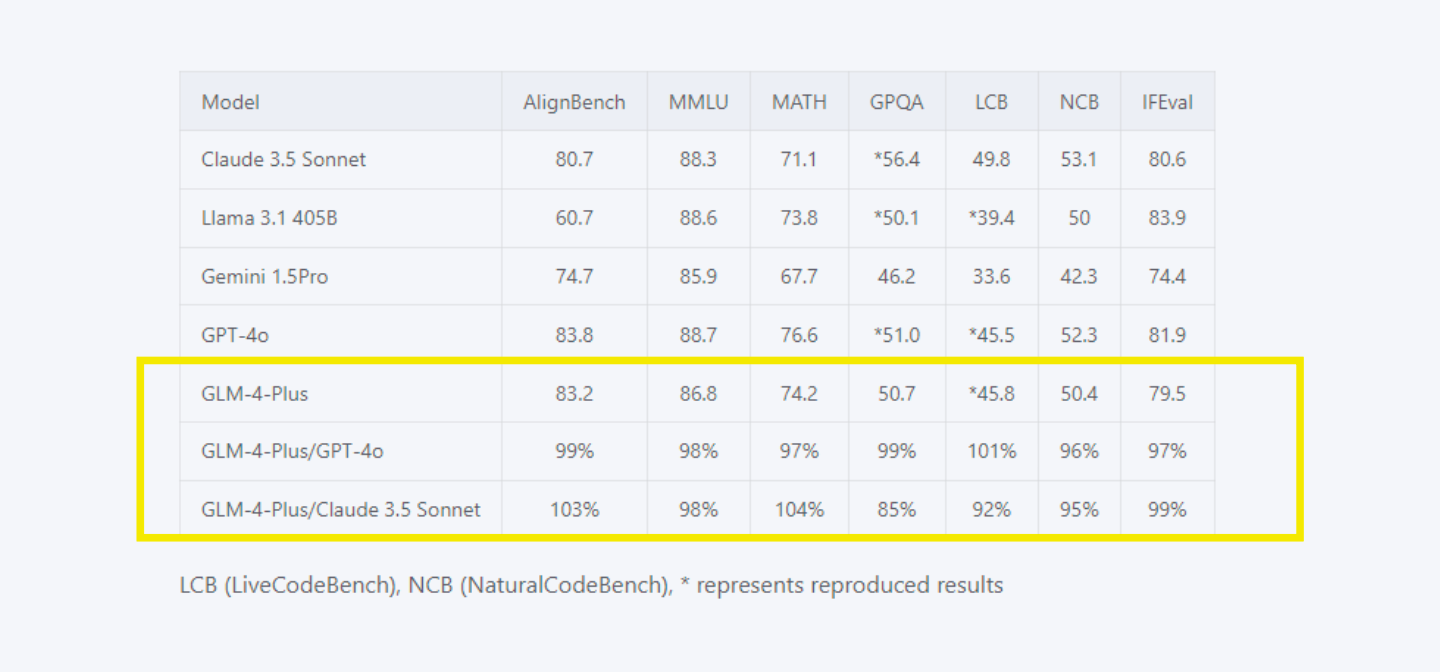Click GLM-4-Plus/Claude 3.5 Sonnet row label
The height and width of the screenshot is (672, 1440).
click(341, 510)
